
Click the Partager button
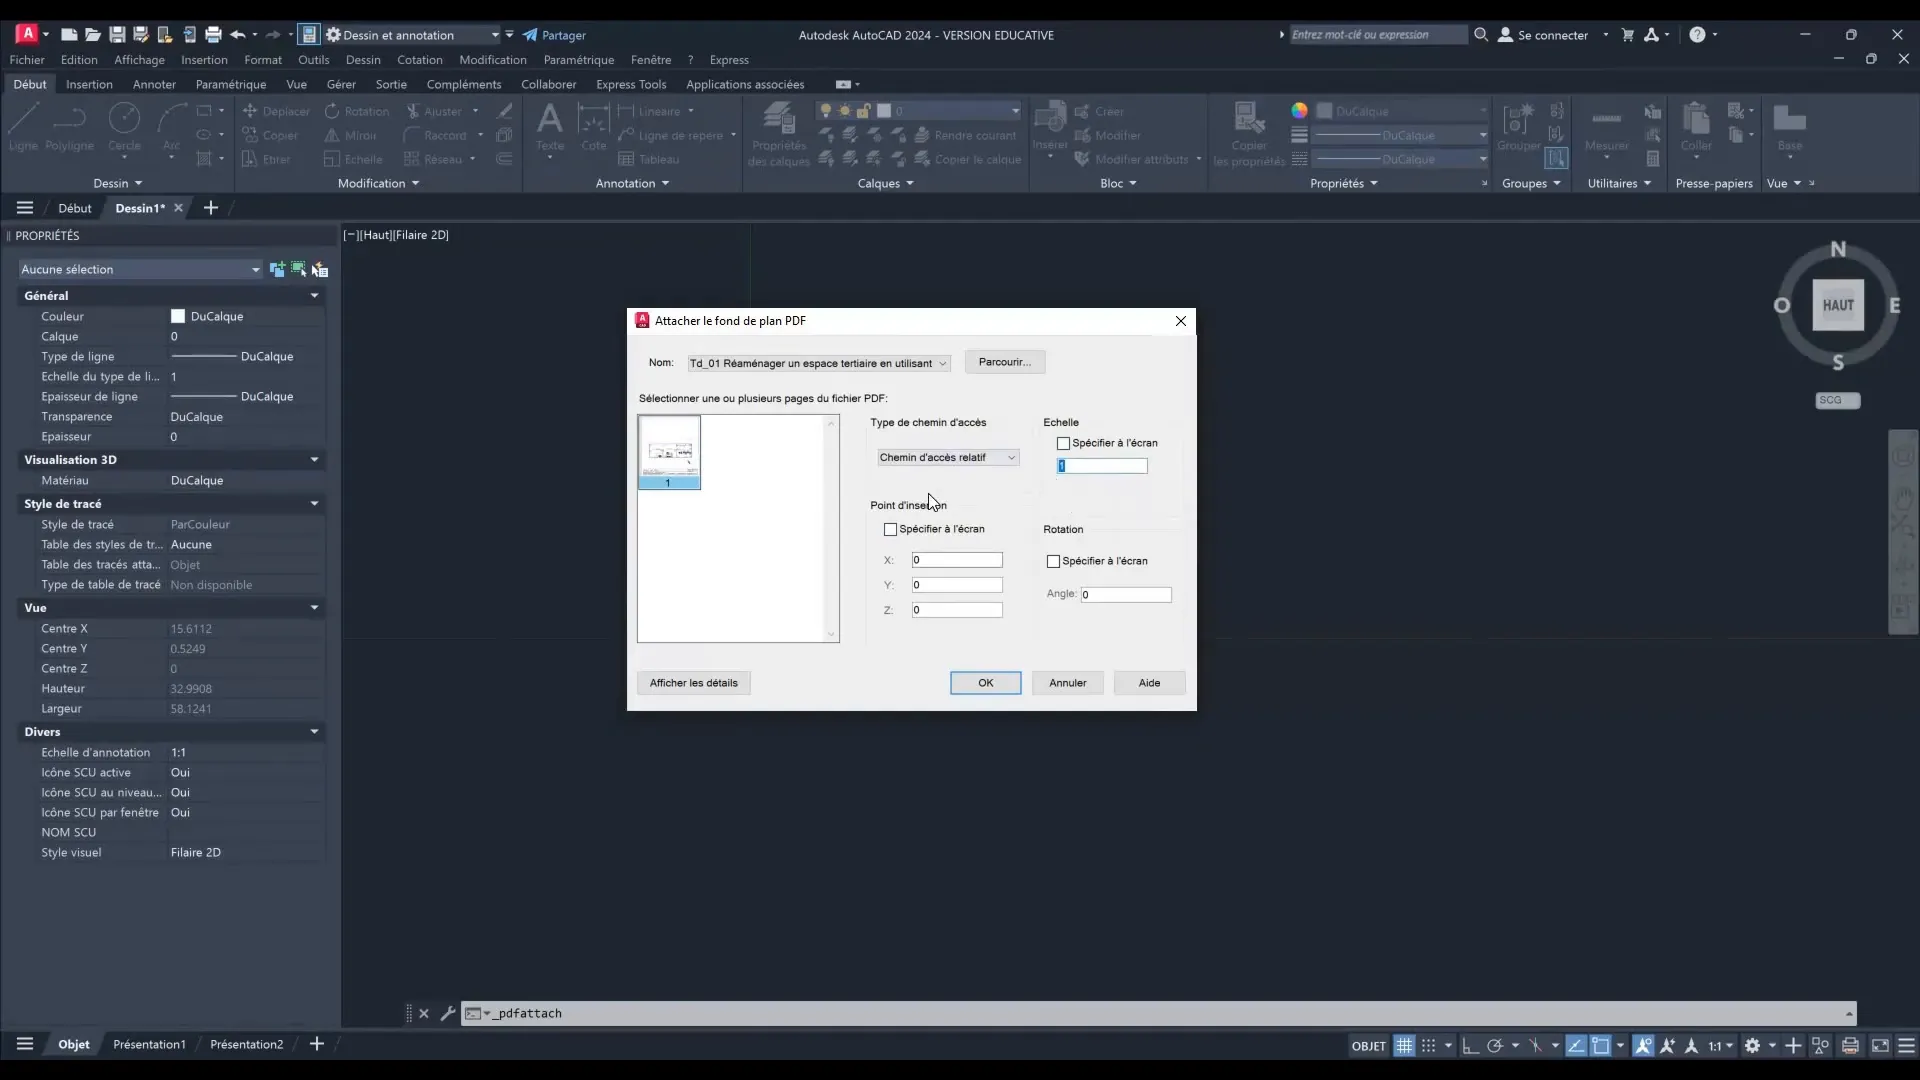click(x=554, y=35)
